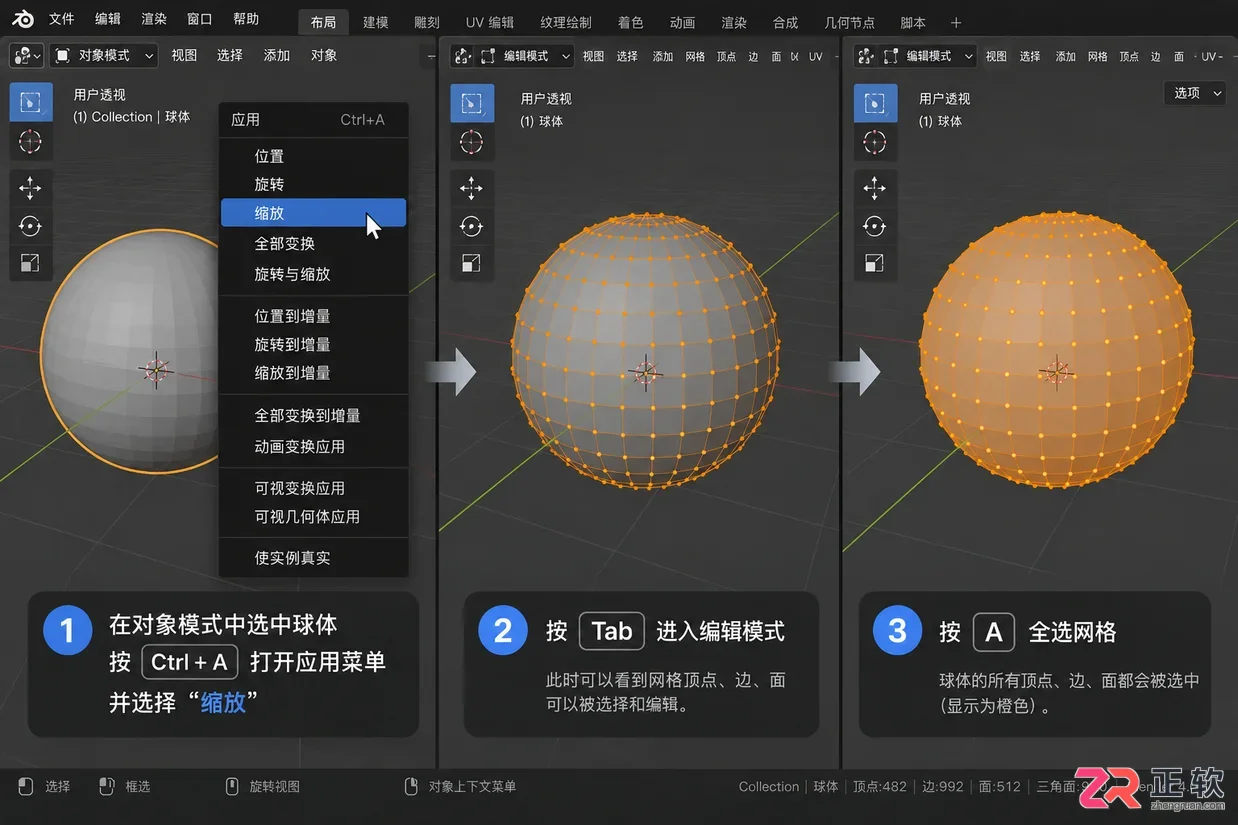This screenshot has width=1238, height=825.
Task: Open the editor type selector beside 对象模式
Action: [26, 55]
